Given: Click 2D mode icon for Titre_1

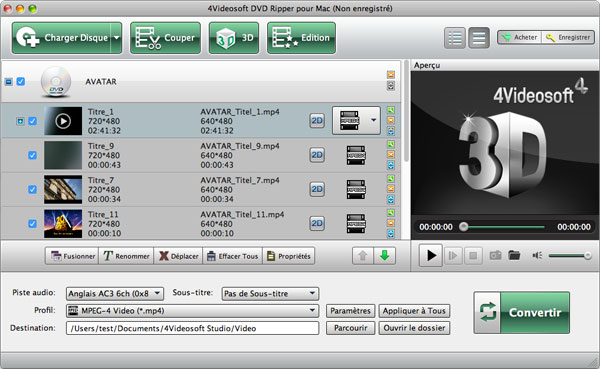Looking at the screenshot, I should pos(317,121).
